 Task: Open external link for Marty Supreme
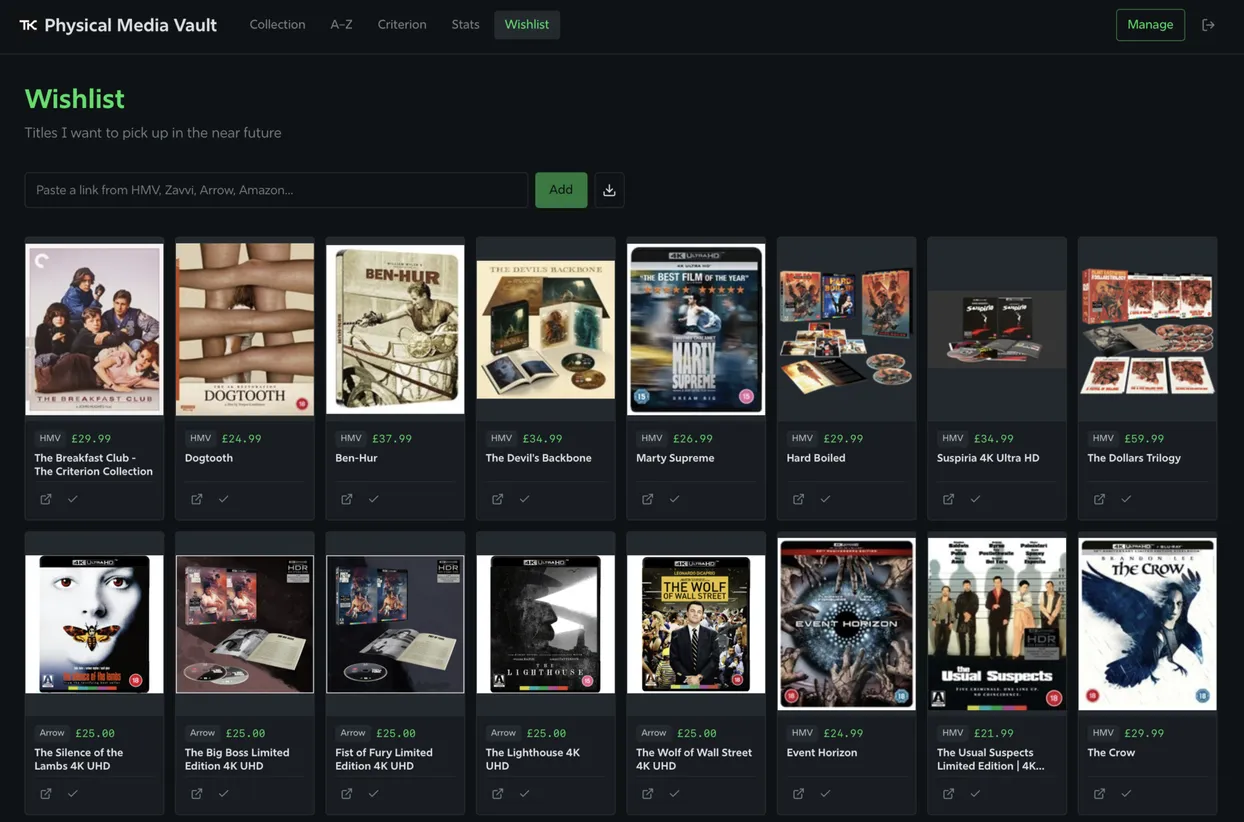pos(648,499)
